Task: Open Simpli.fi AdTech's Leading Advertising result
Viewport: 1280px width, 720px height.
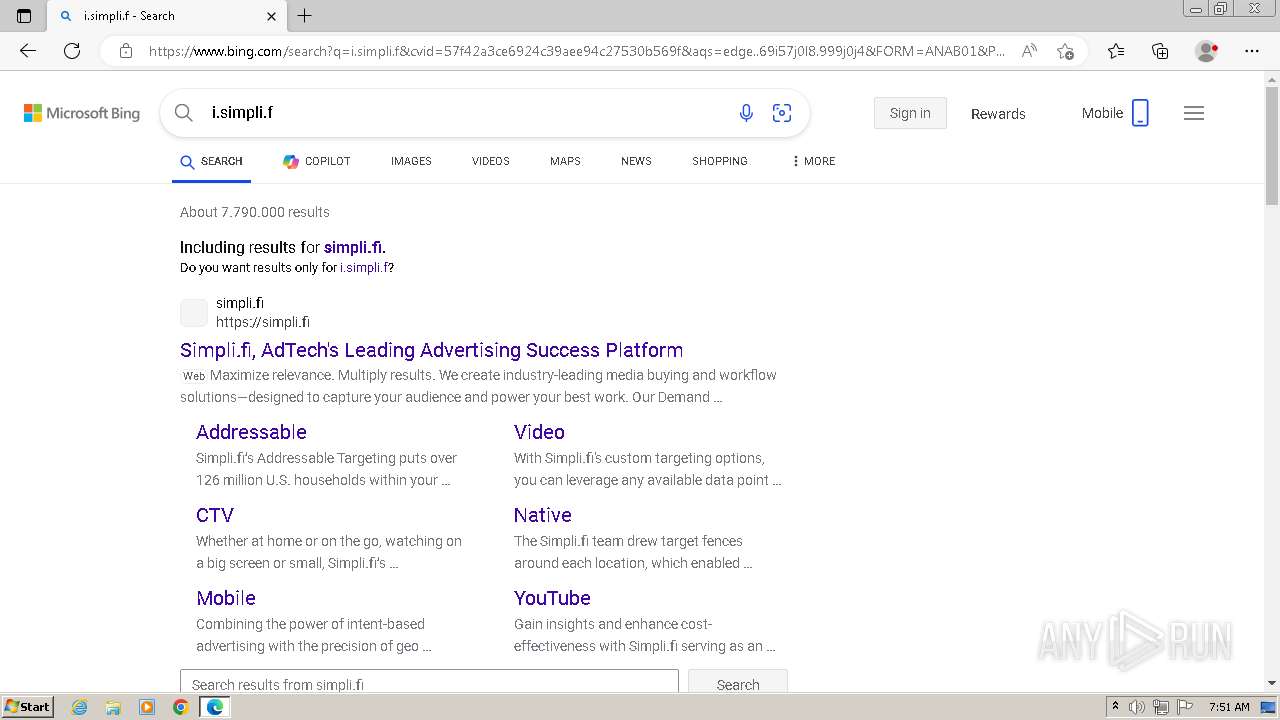Action: (x=432, y=350)
